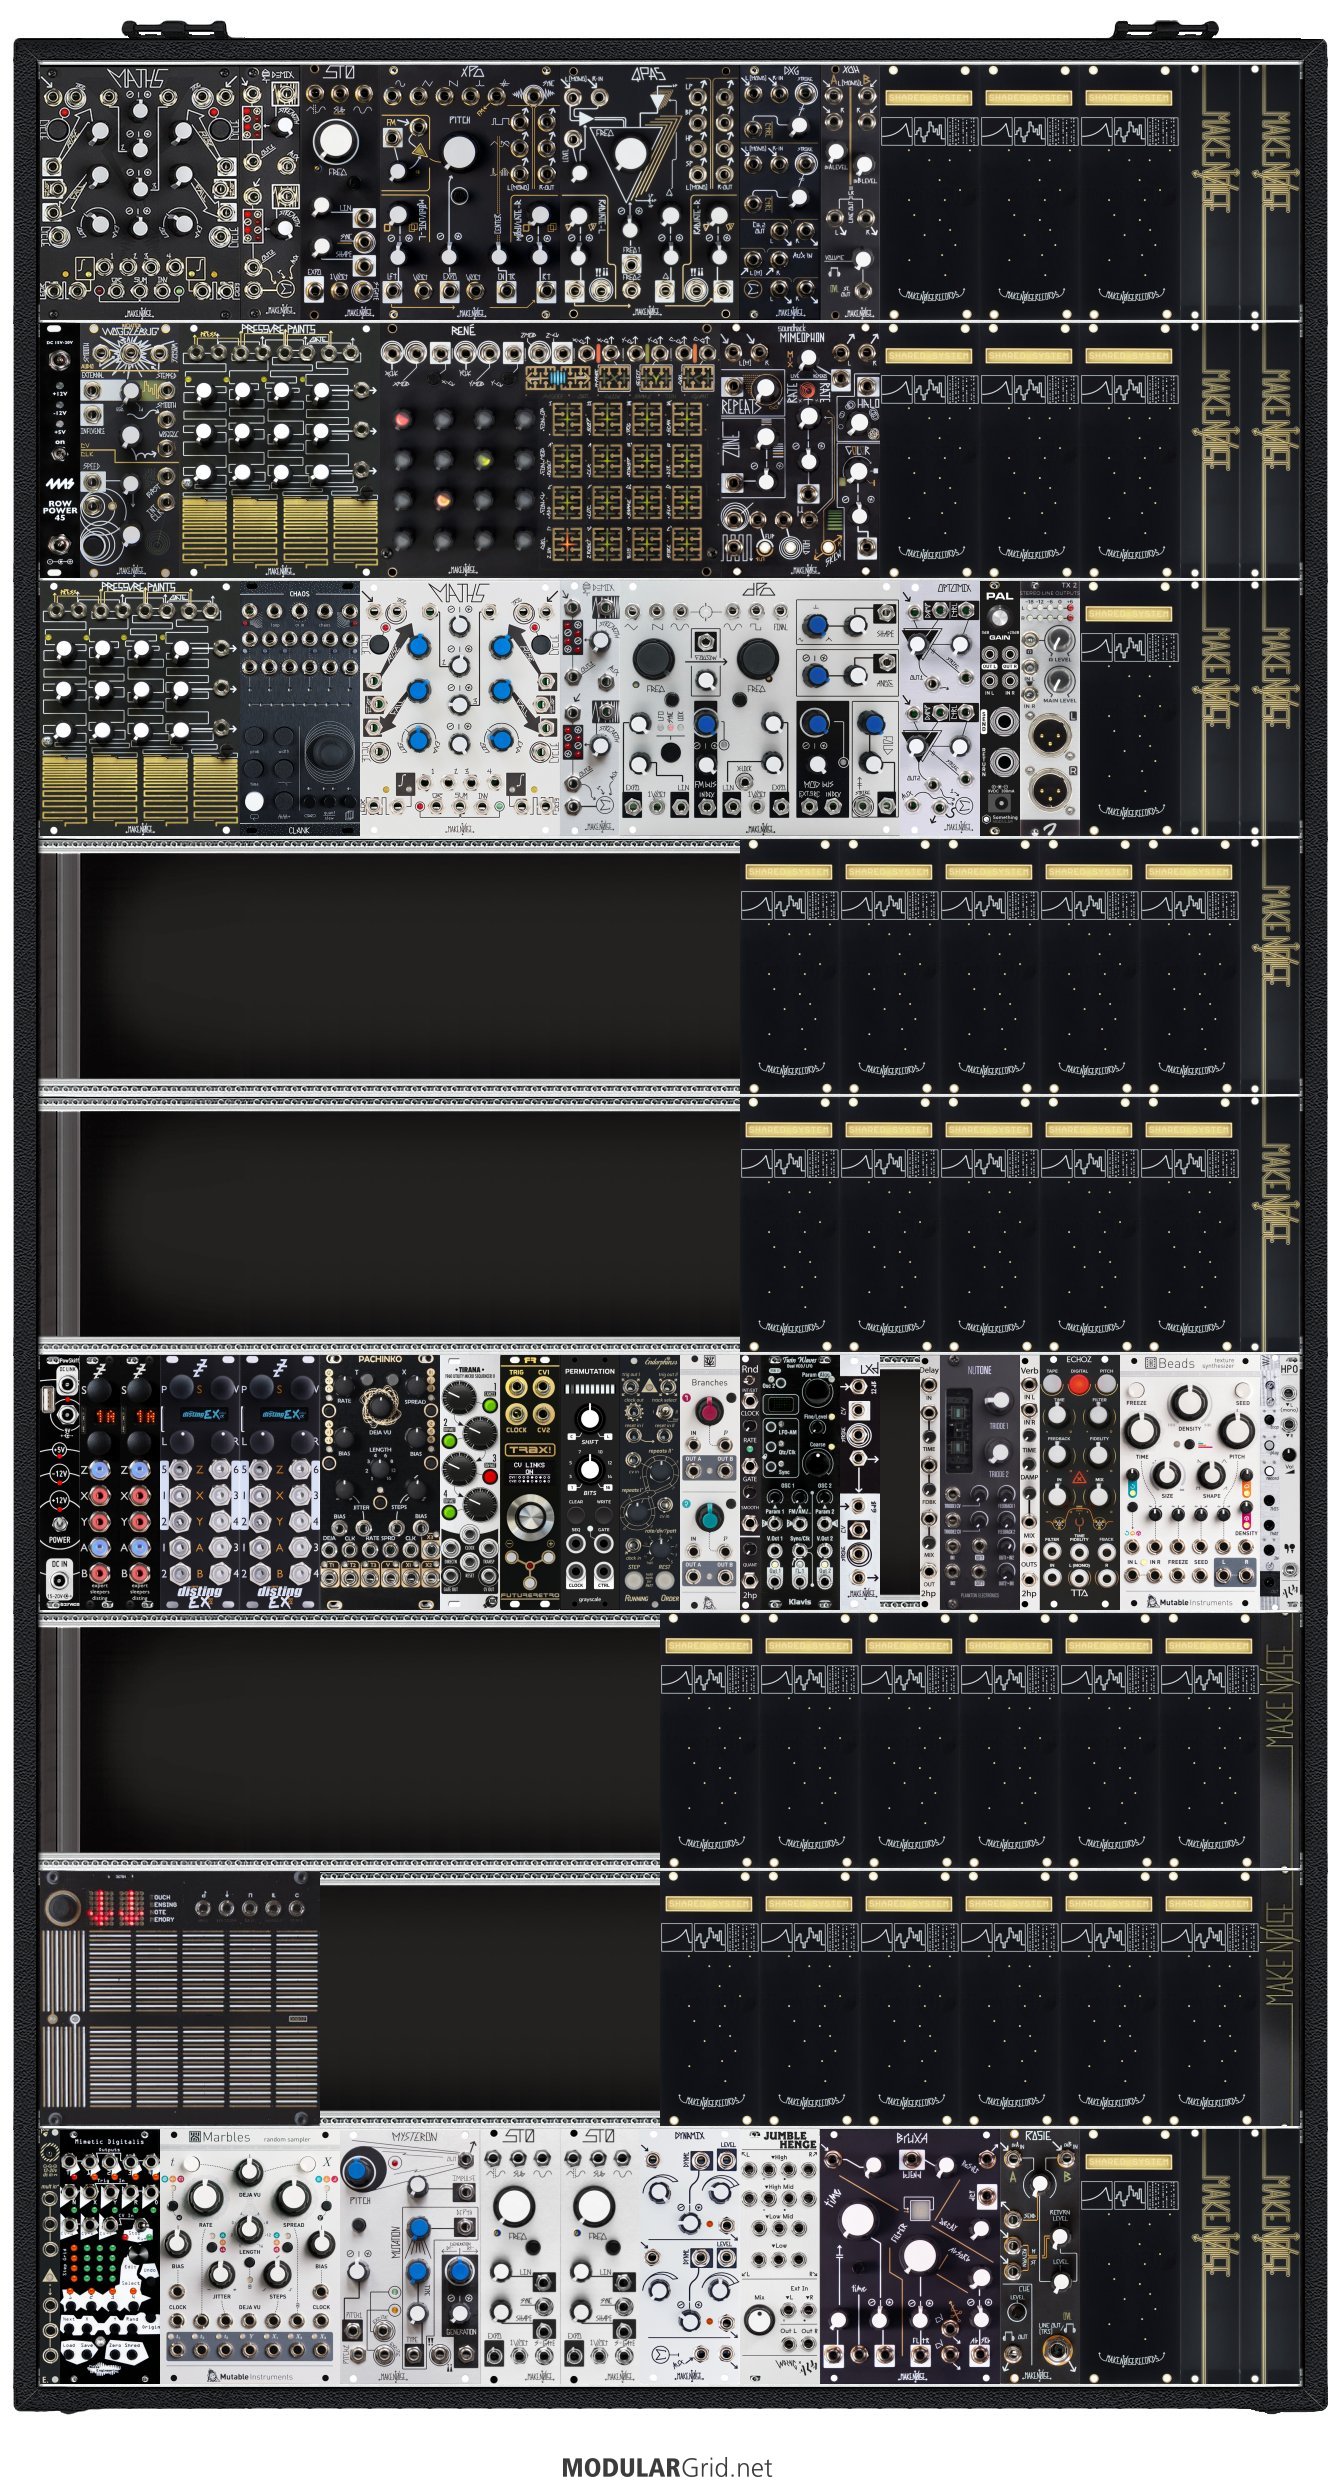Select the Permutation grayscale module
Screen dimensions: 1335x2489
(590, 1482)
